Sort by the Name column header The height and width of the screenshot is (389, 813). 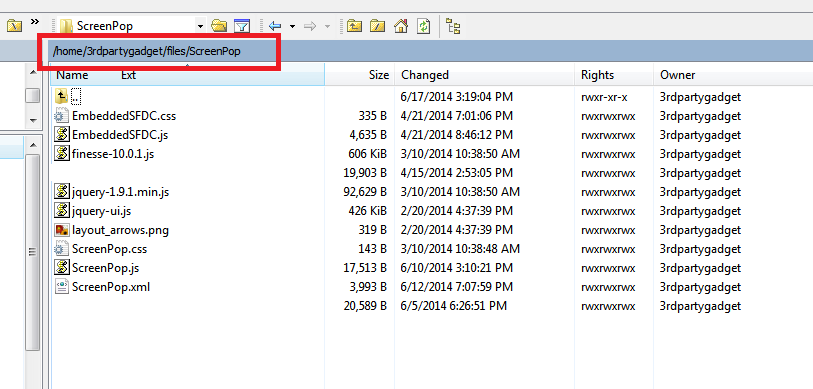72,75
